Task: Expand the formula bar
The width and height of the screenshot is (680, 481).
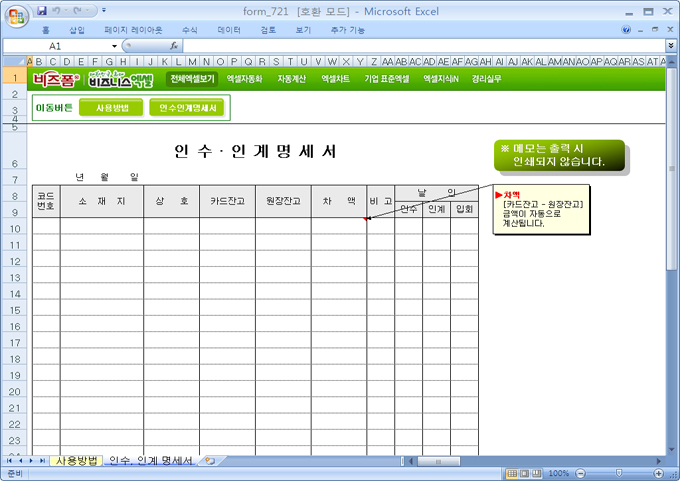Action: 670,46
